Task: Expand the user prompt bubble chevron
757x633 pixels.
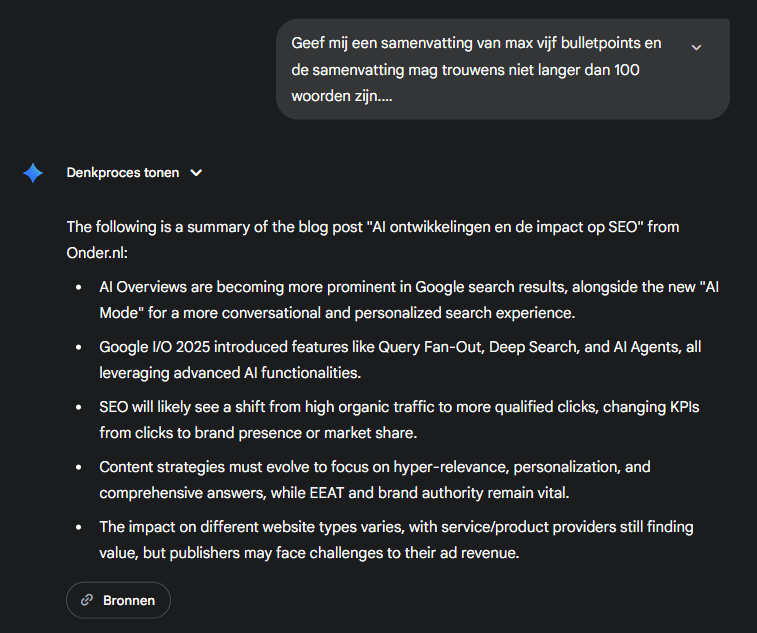Action: [x=696, y=47]
